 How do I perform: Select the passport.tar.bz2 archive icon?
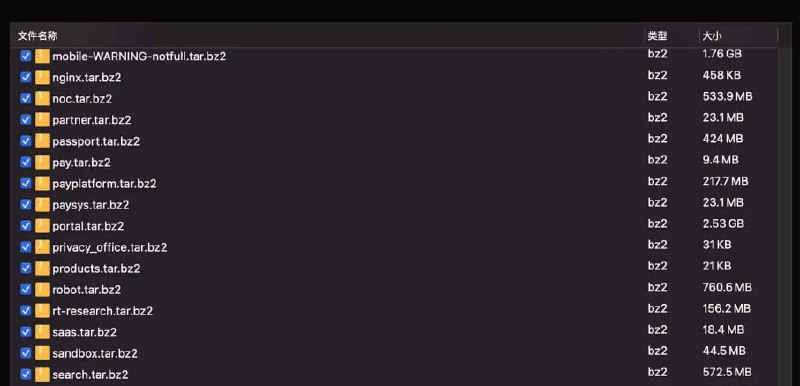point(42,141)
